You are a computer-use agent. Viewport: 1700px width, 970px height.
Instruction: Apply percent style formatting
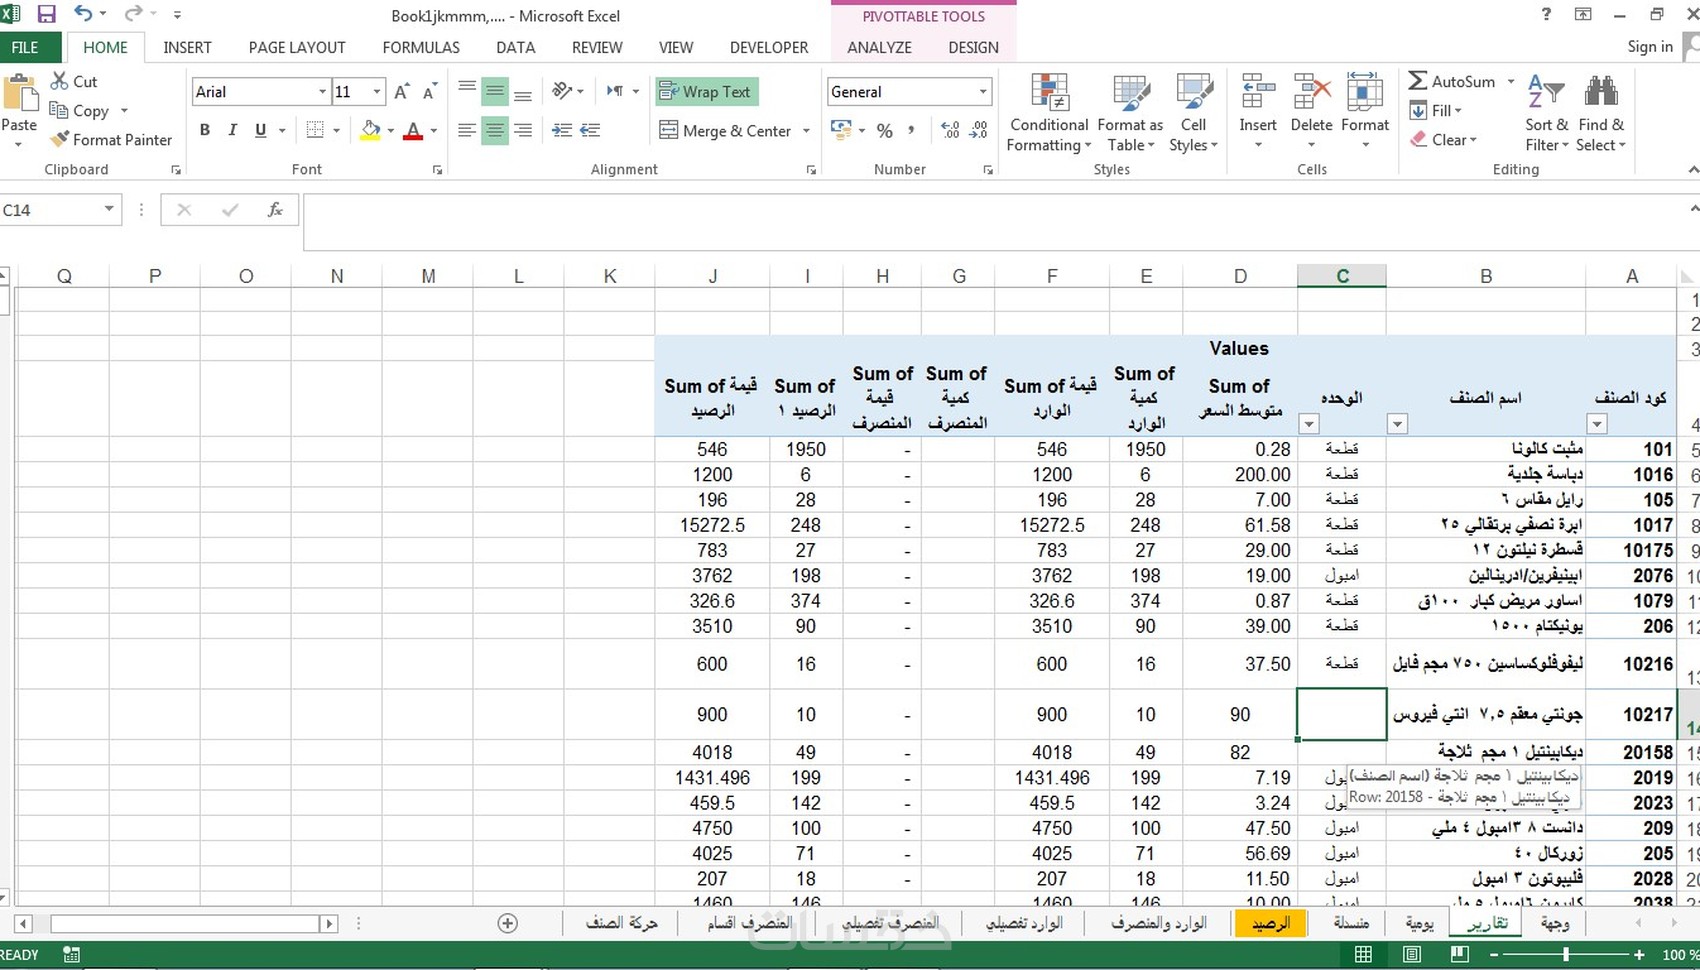point(884,130)
